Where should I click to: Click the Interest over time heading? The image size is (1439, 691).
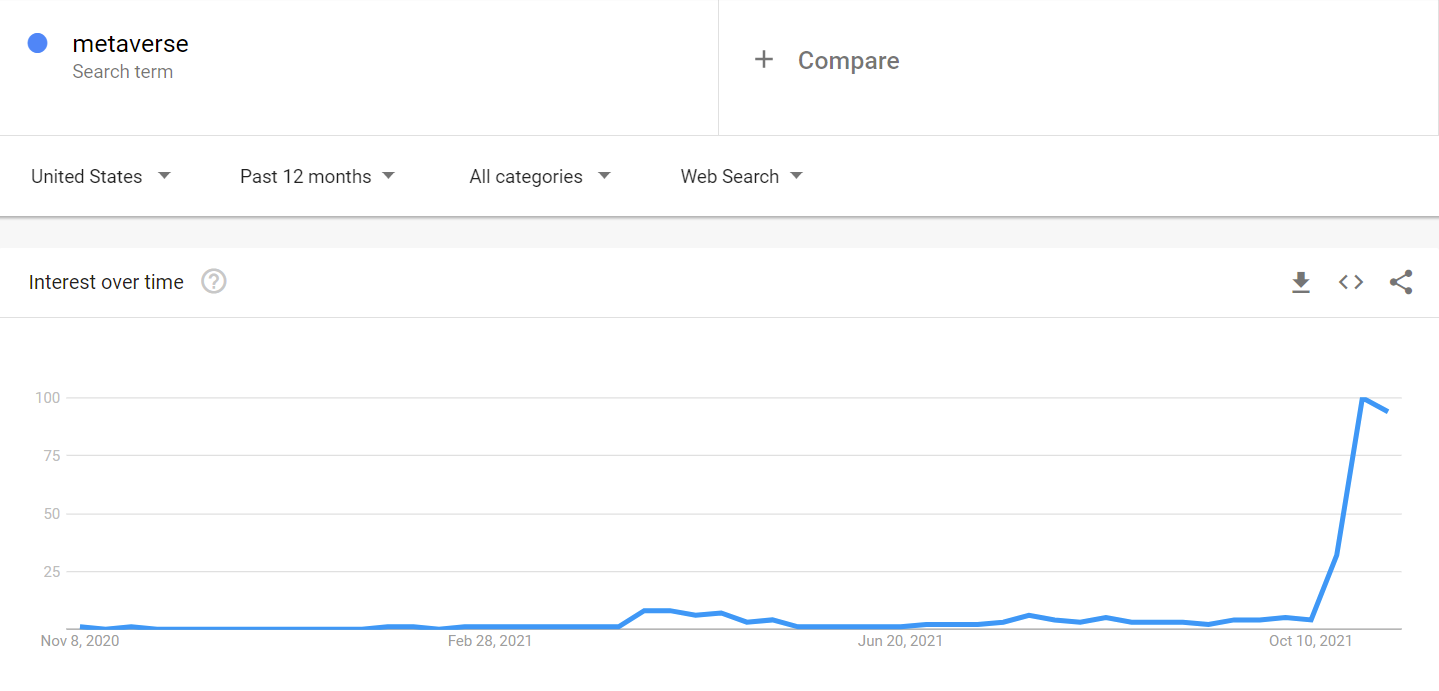pos(106,283)
